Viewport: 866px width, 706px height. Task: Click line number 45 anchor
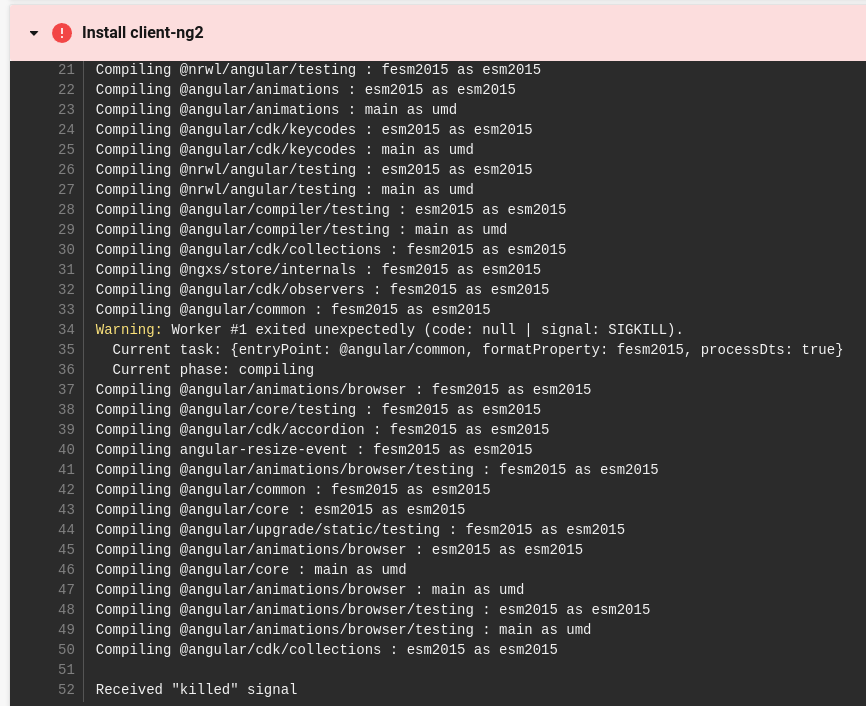(66, 550)
